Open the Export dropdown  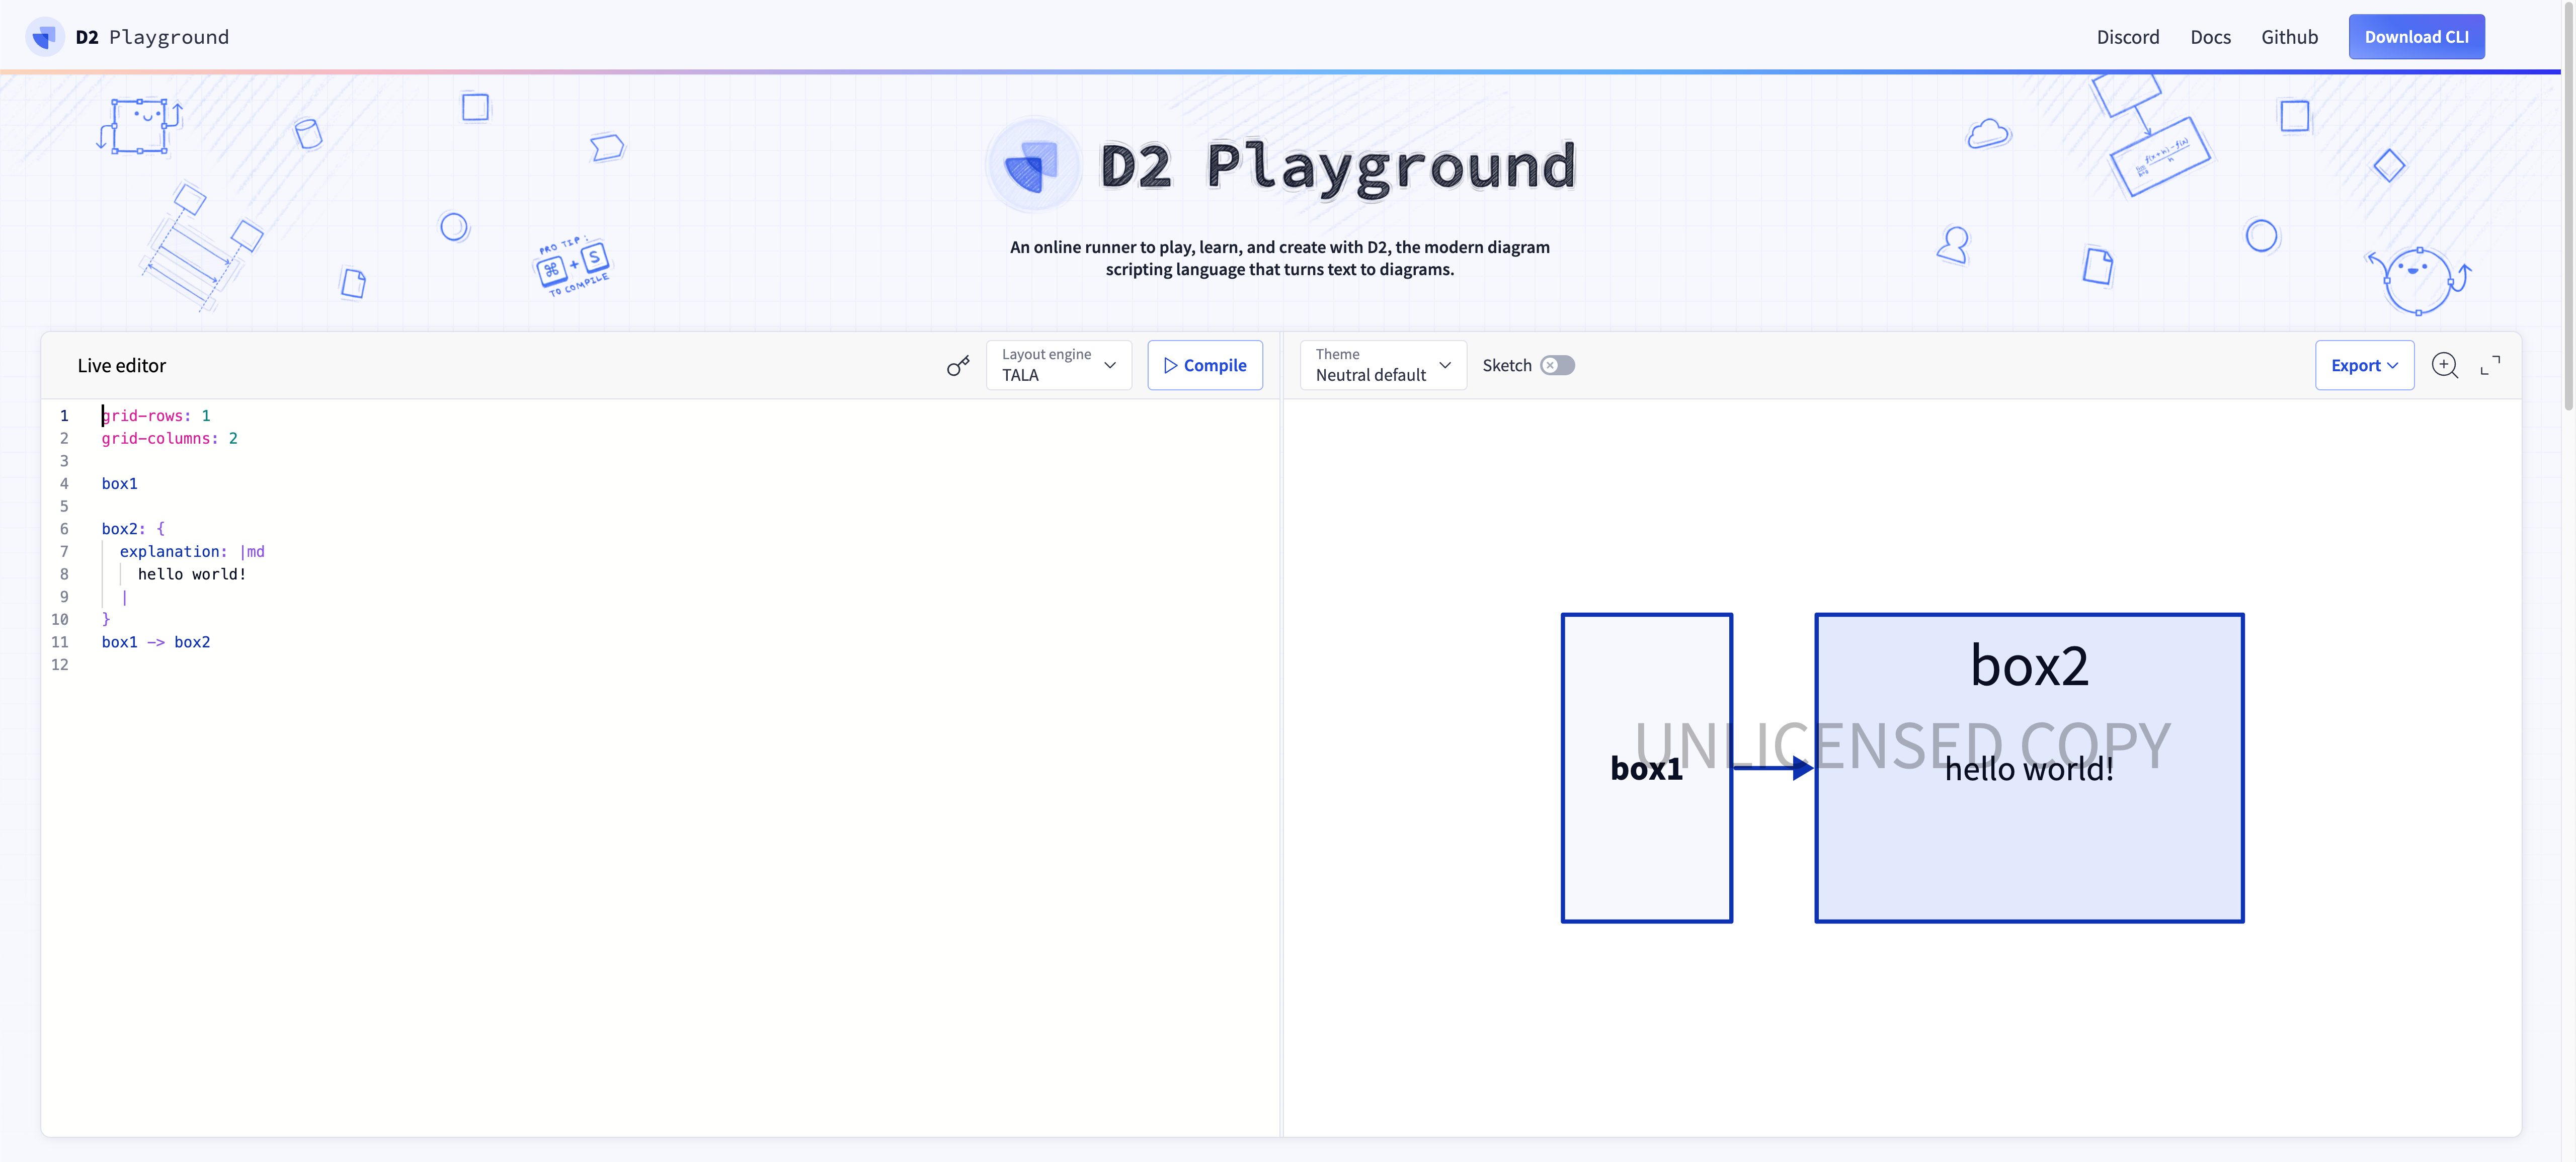pyautogui.click(x=2364, y=365)
